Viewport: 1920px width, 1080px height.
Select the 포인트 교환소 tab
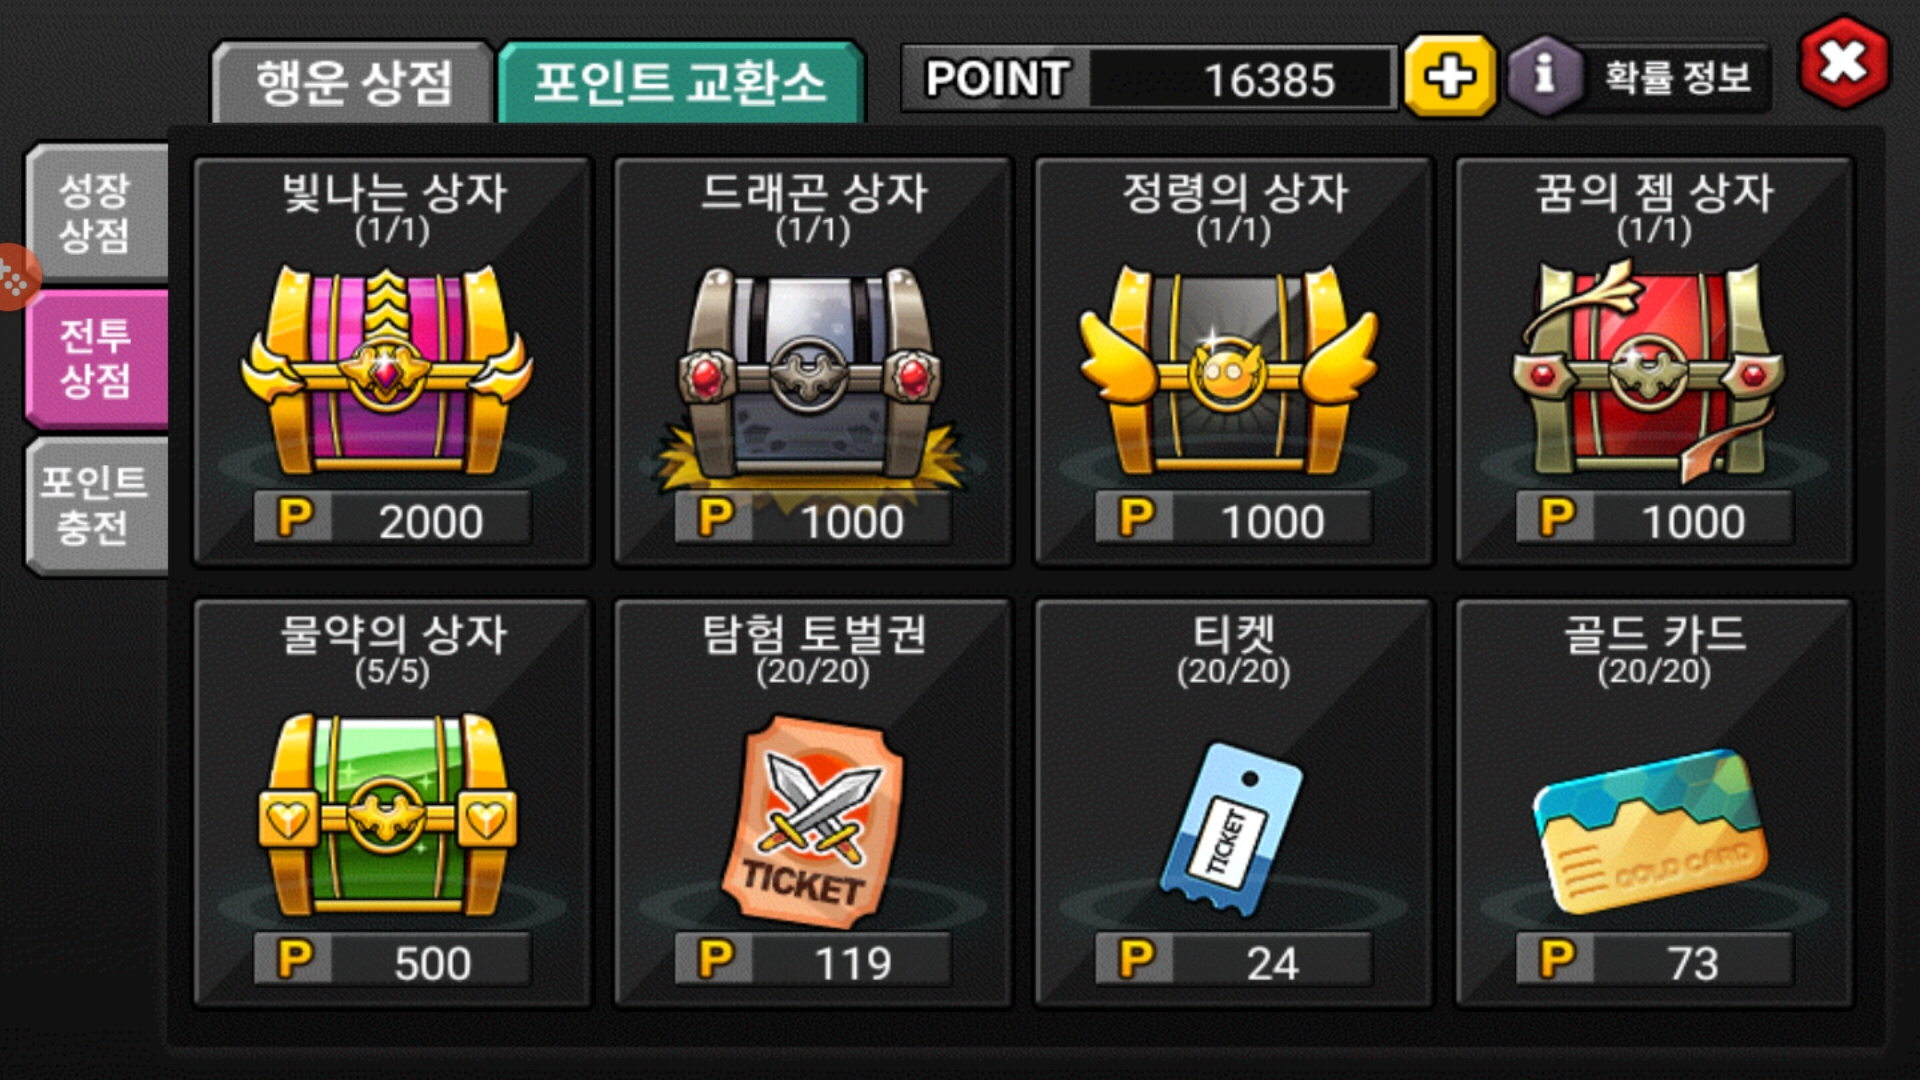coord(681,82)
